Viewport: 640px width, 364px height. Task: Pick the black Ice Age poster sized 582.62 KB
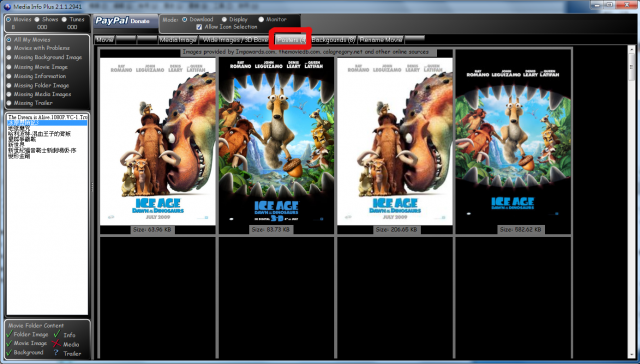click(513, 141)
